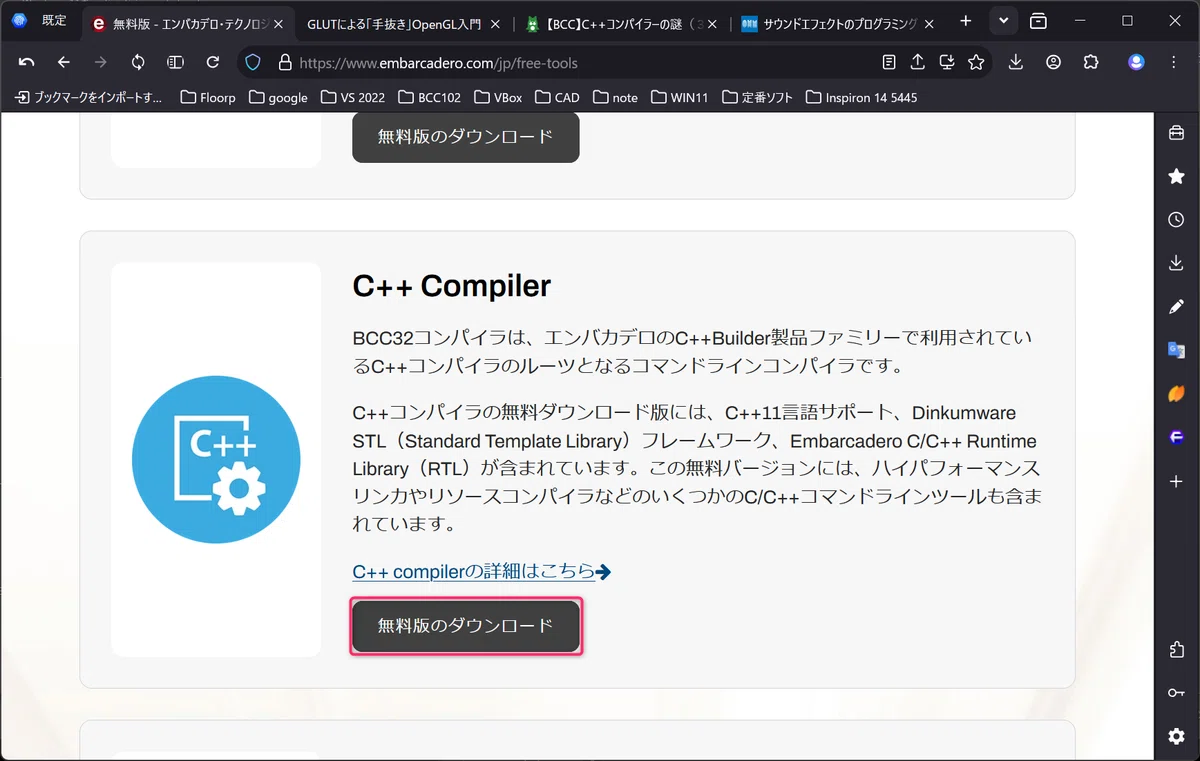Click 無料版のダウンロード under C++ Compiler
Screen dimensions: 1200x761
(x=465, y=626)
